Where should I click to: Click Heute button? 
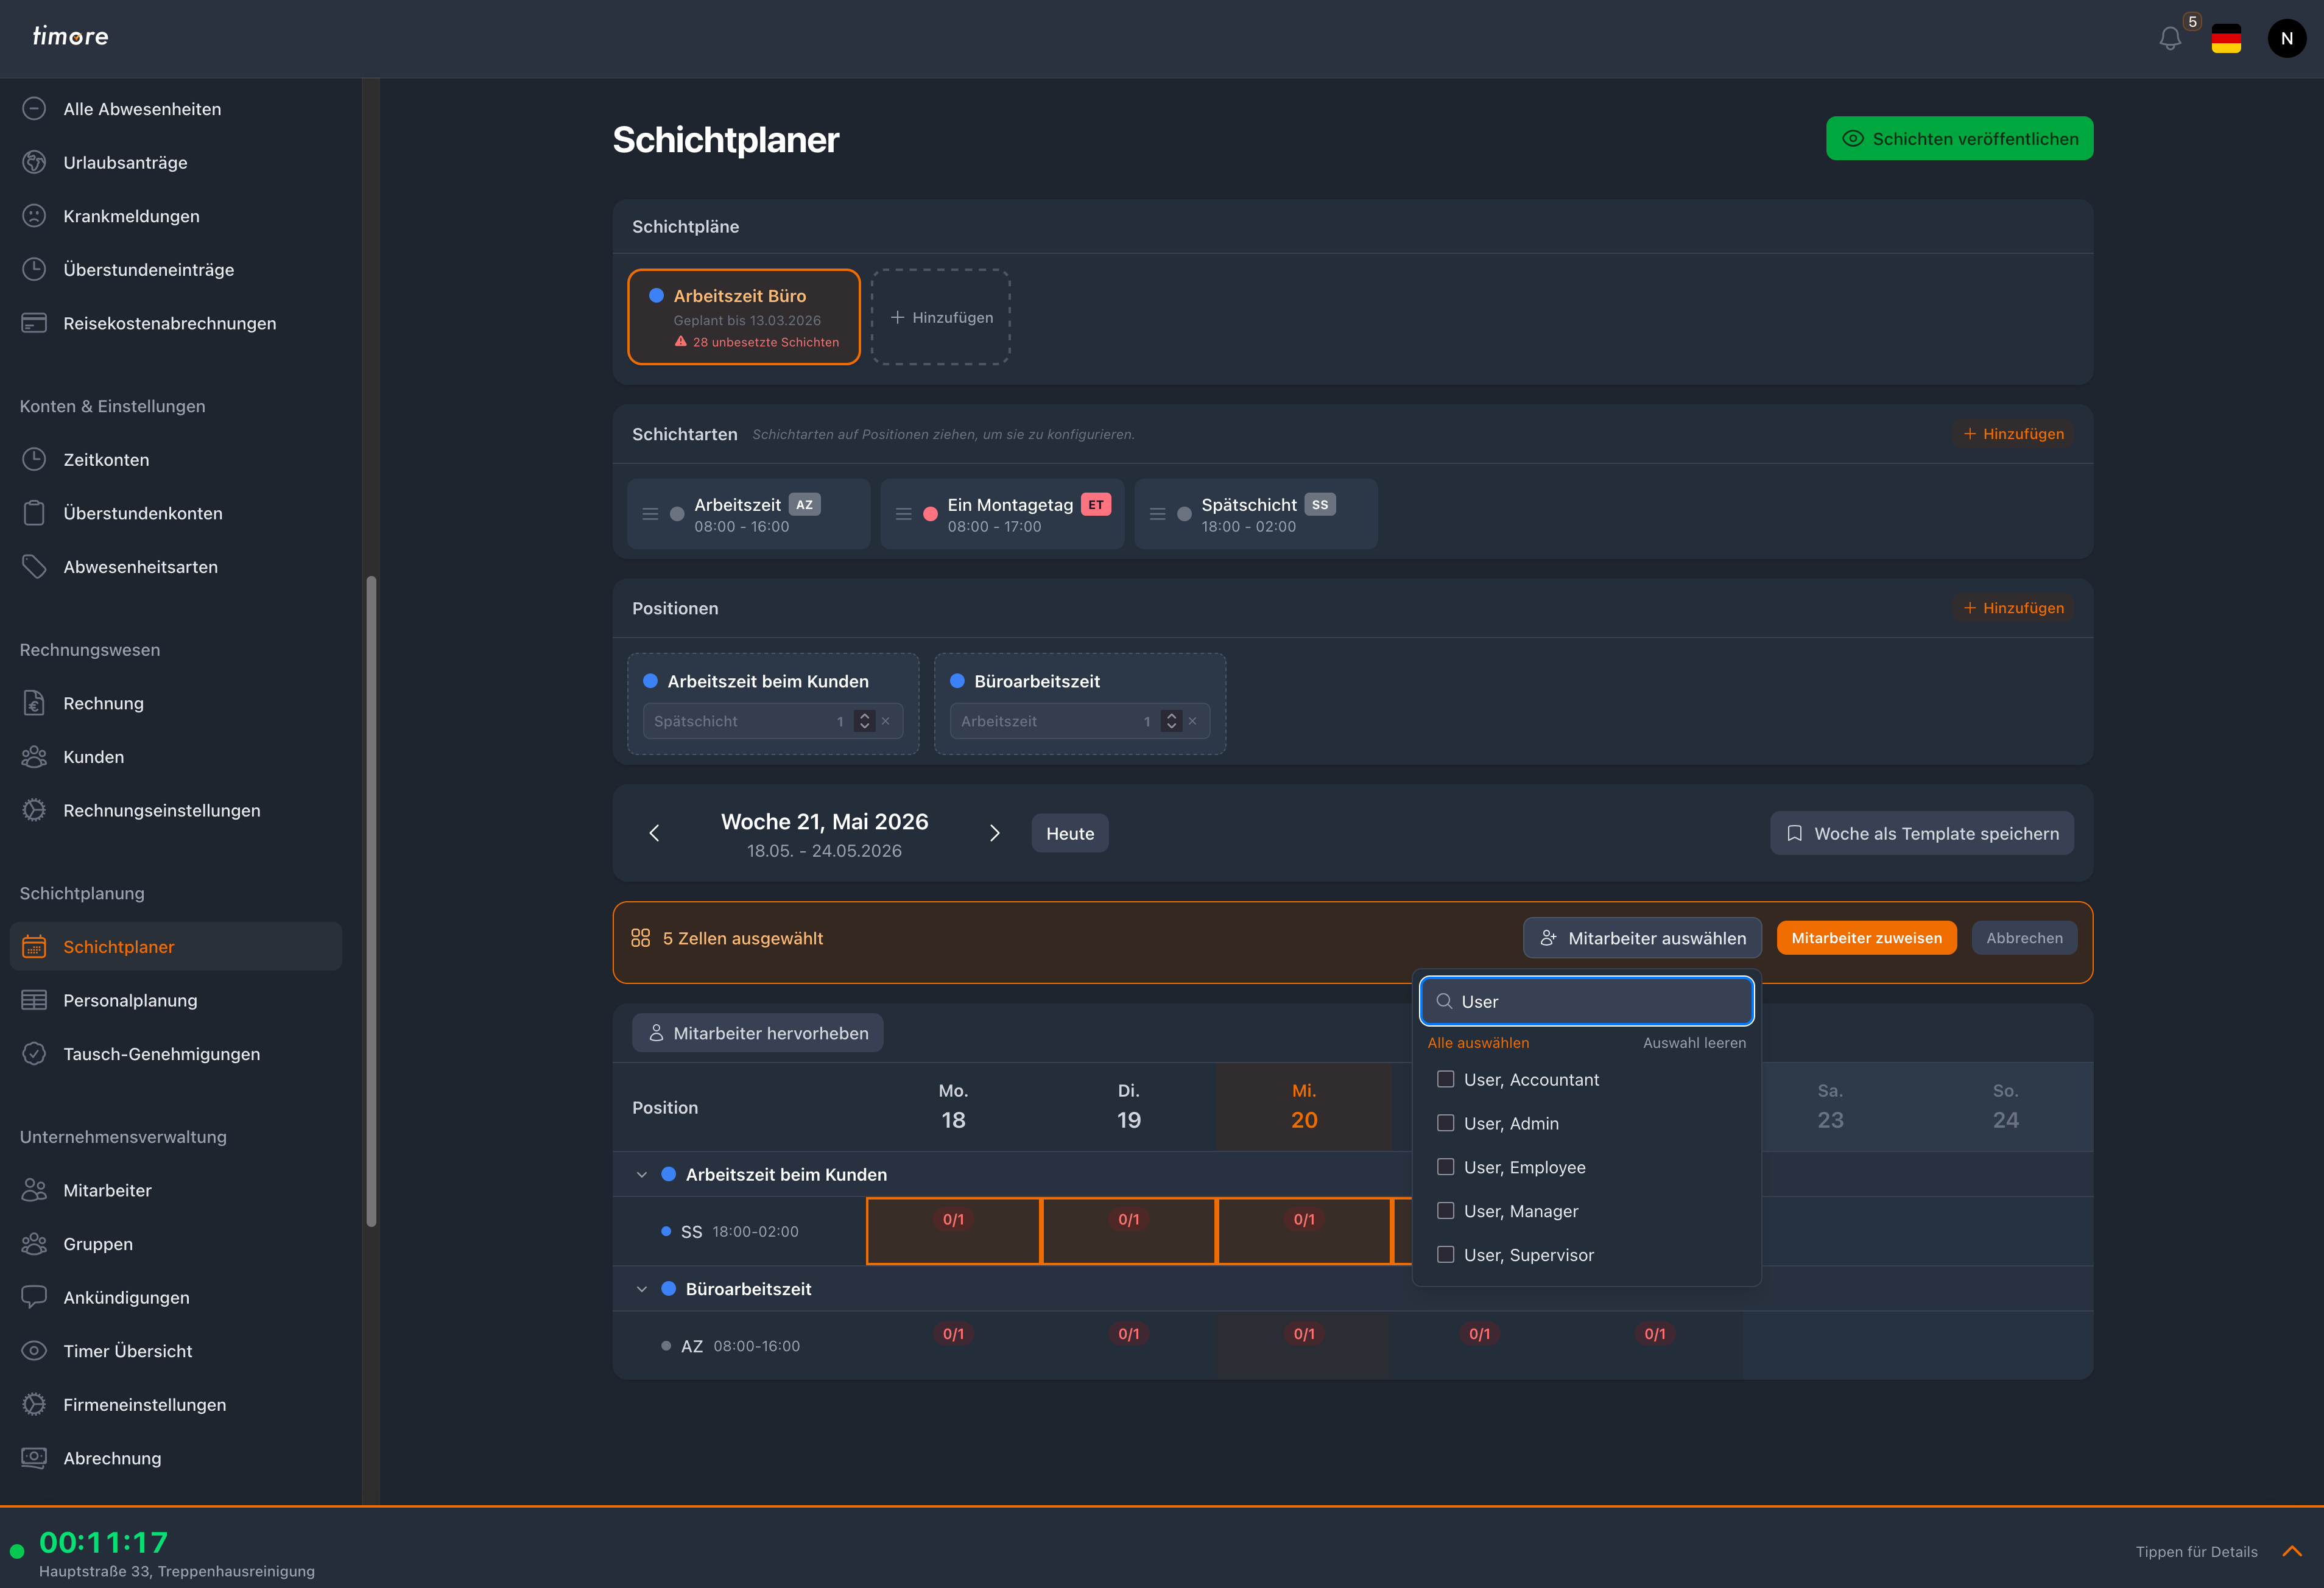1070,833
